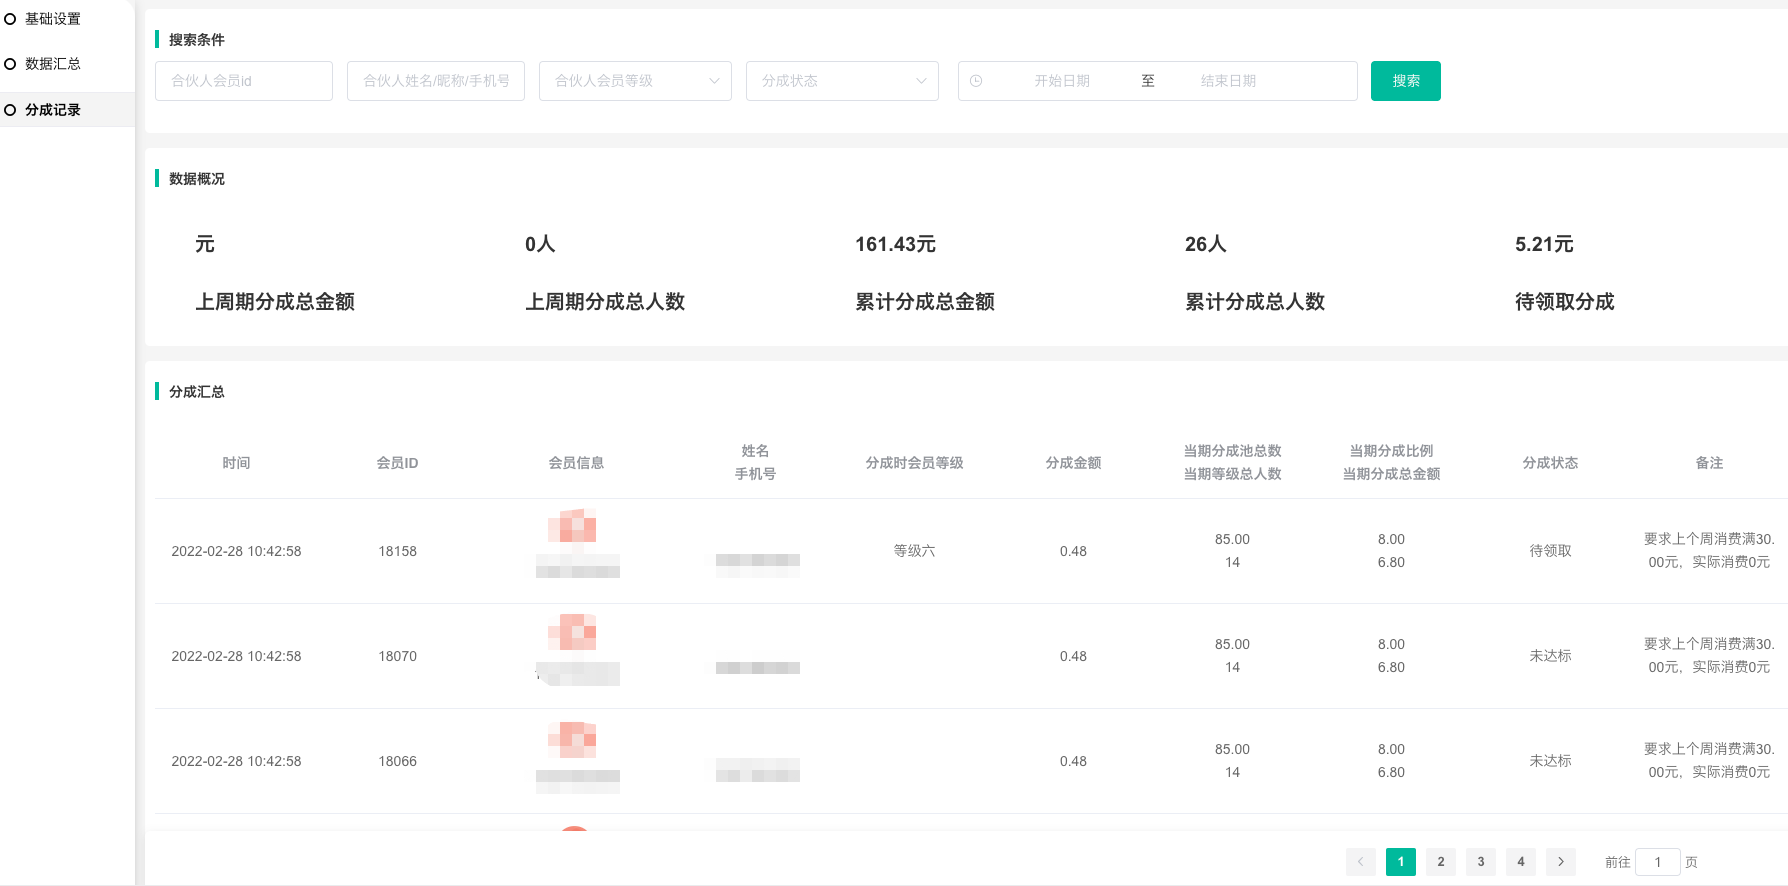Viewport: 1788px width, 886px height.
Task: Go to page 2 of results
Action: [1440, 862]
